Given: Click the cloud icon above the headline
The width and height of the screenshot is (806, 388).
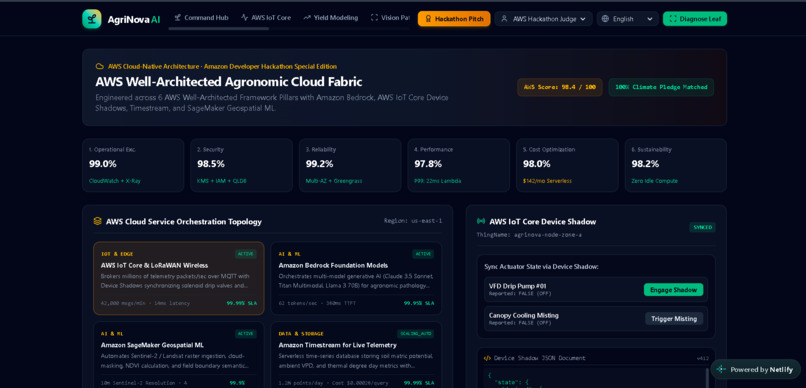Looking at the screenshot, I should point(100,66).
